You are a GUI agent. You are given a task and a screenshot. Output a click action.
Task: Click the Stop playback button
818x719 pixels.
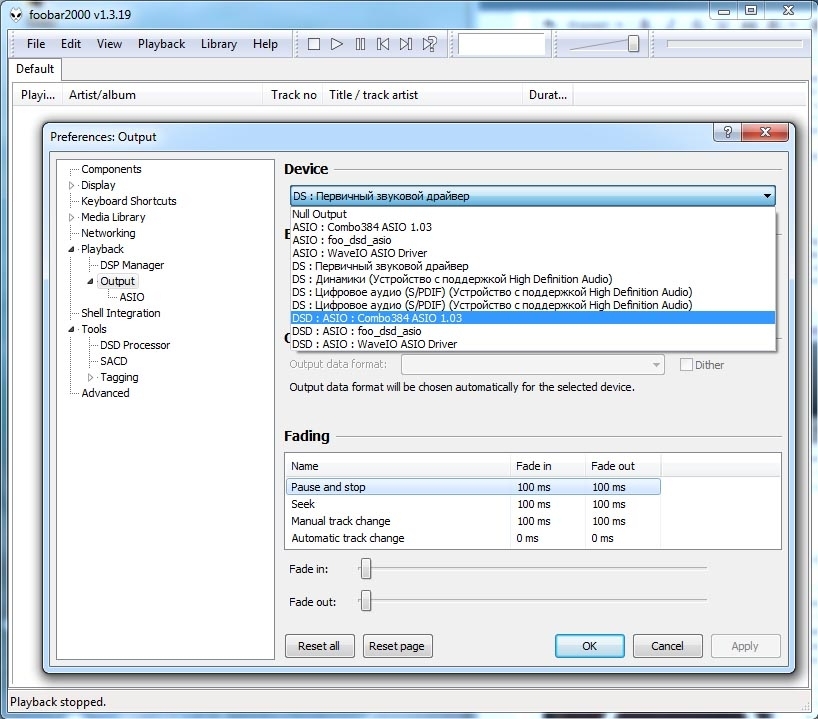(x=314, y=44)
